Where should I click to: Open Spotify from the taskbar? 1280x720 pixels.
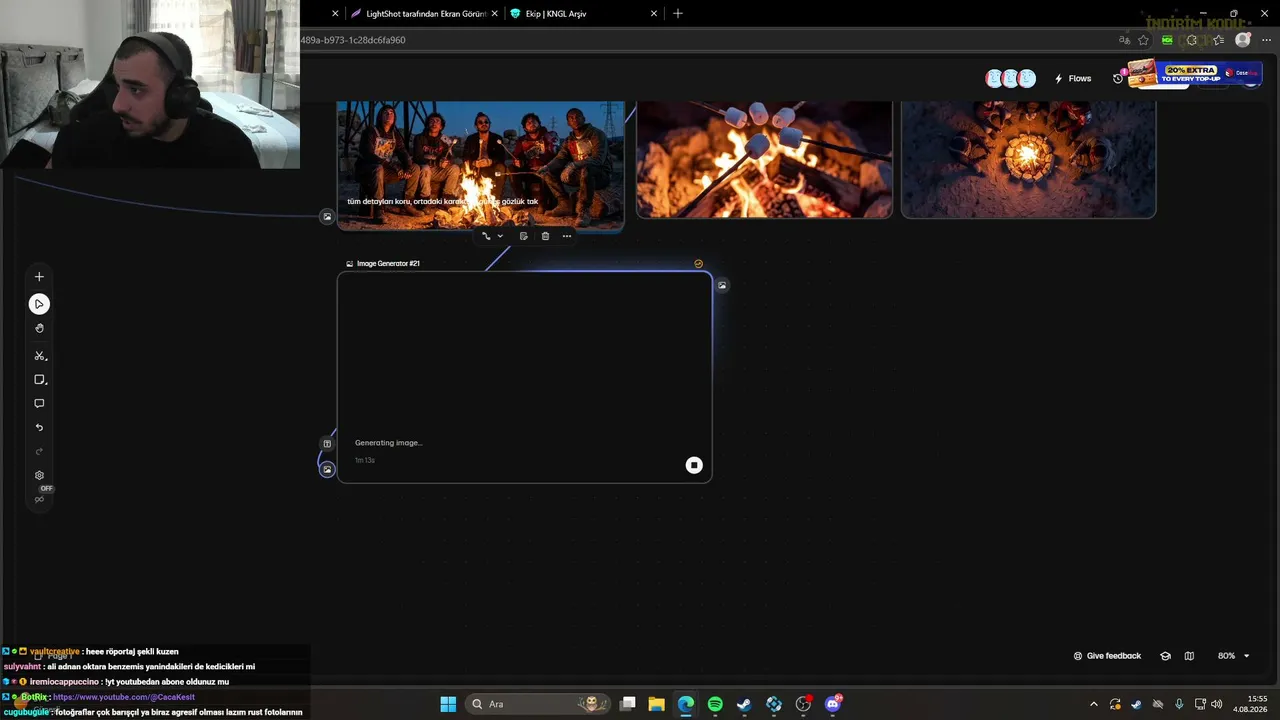click(715, 704)
